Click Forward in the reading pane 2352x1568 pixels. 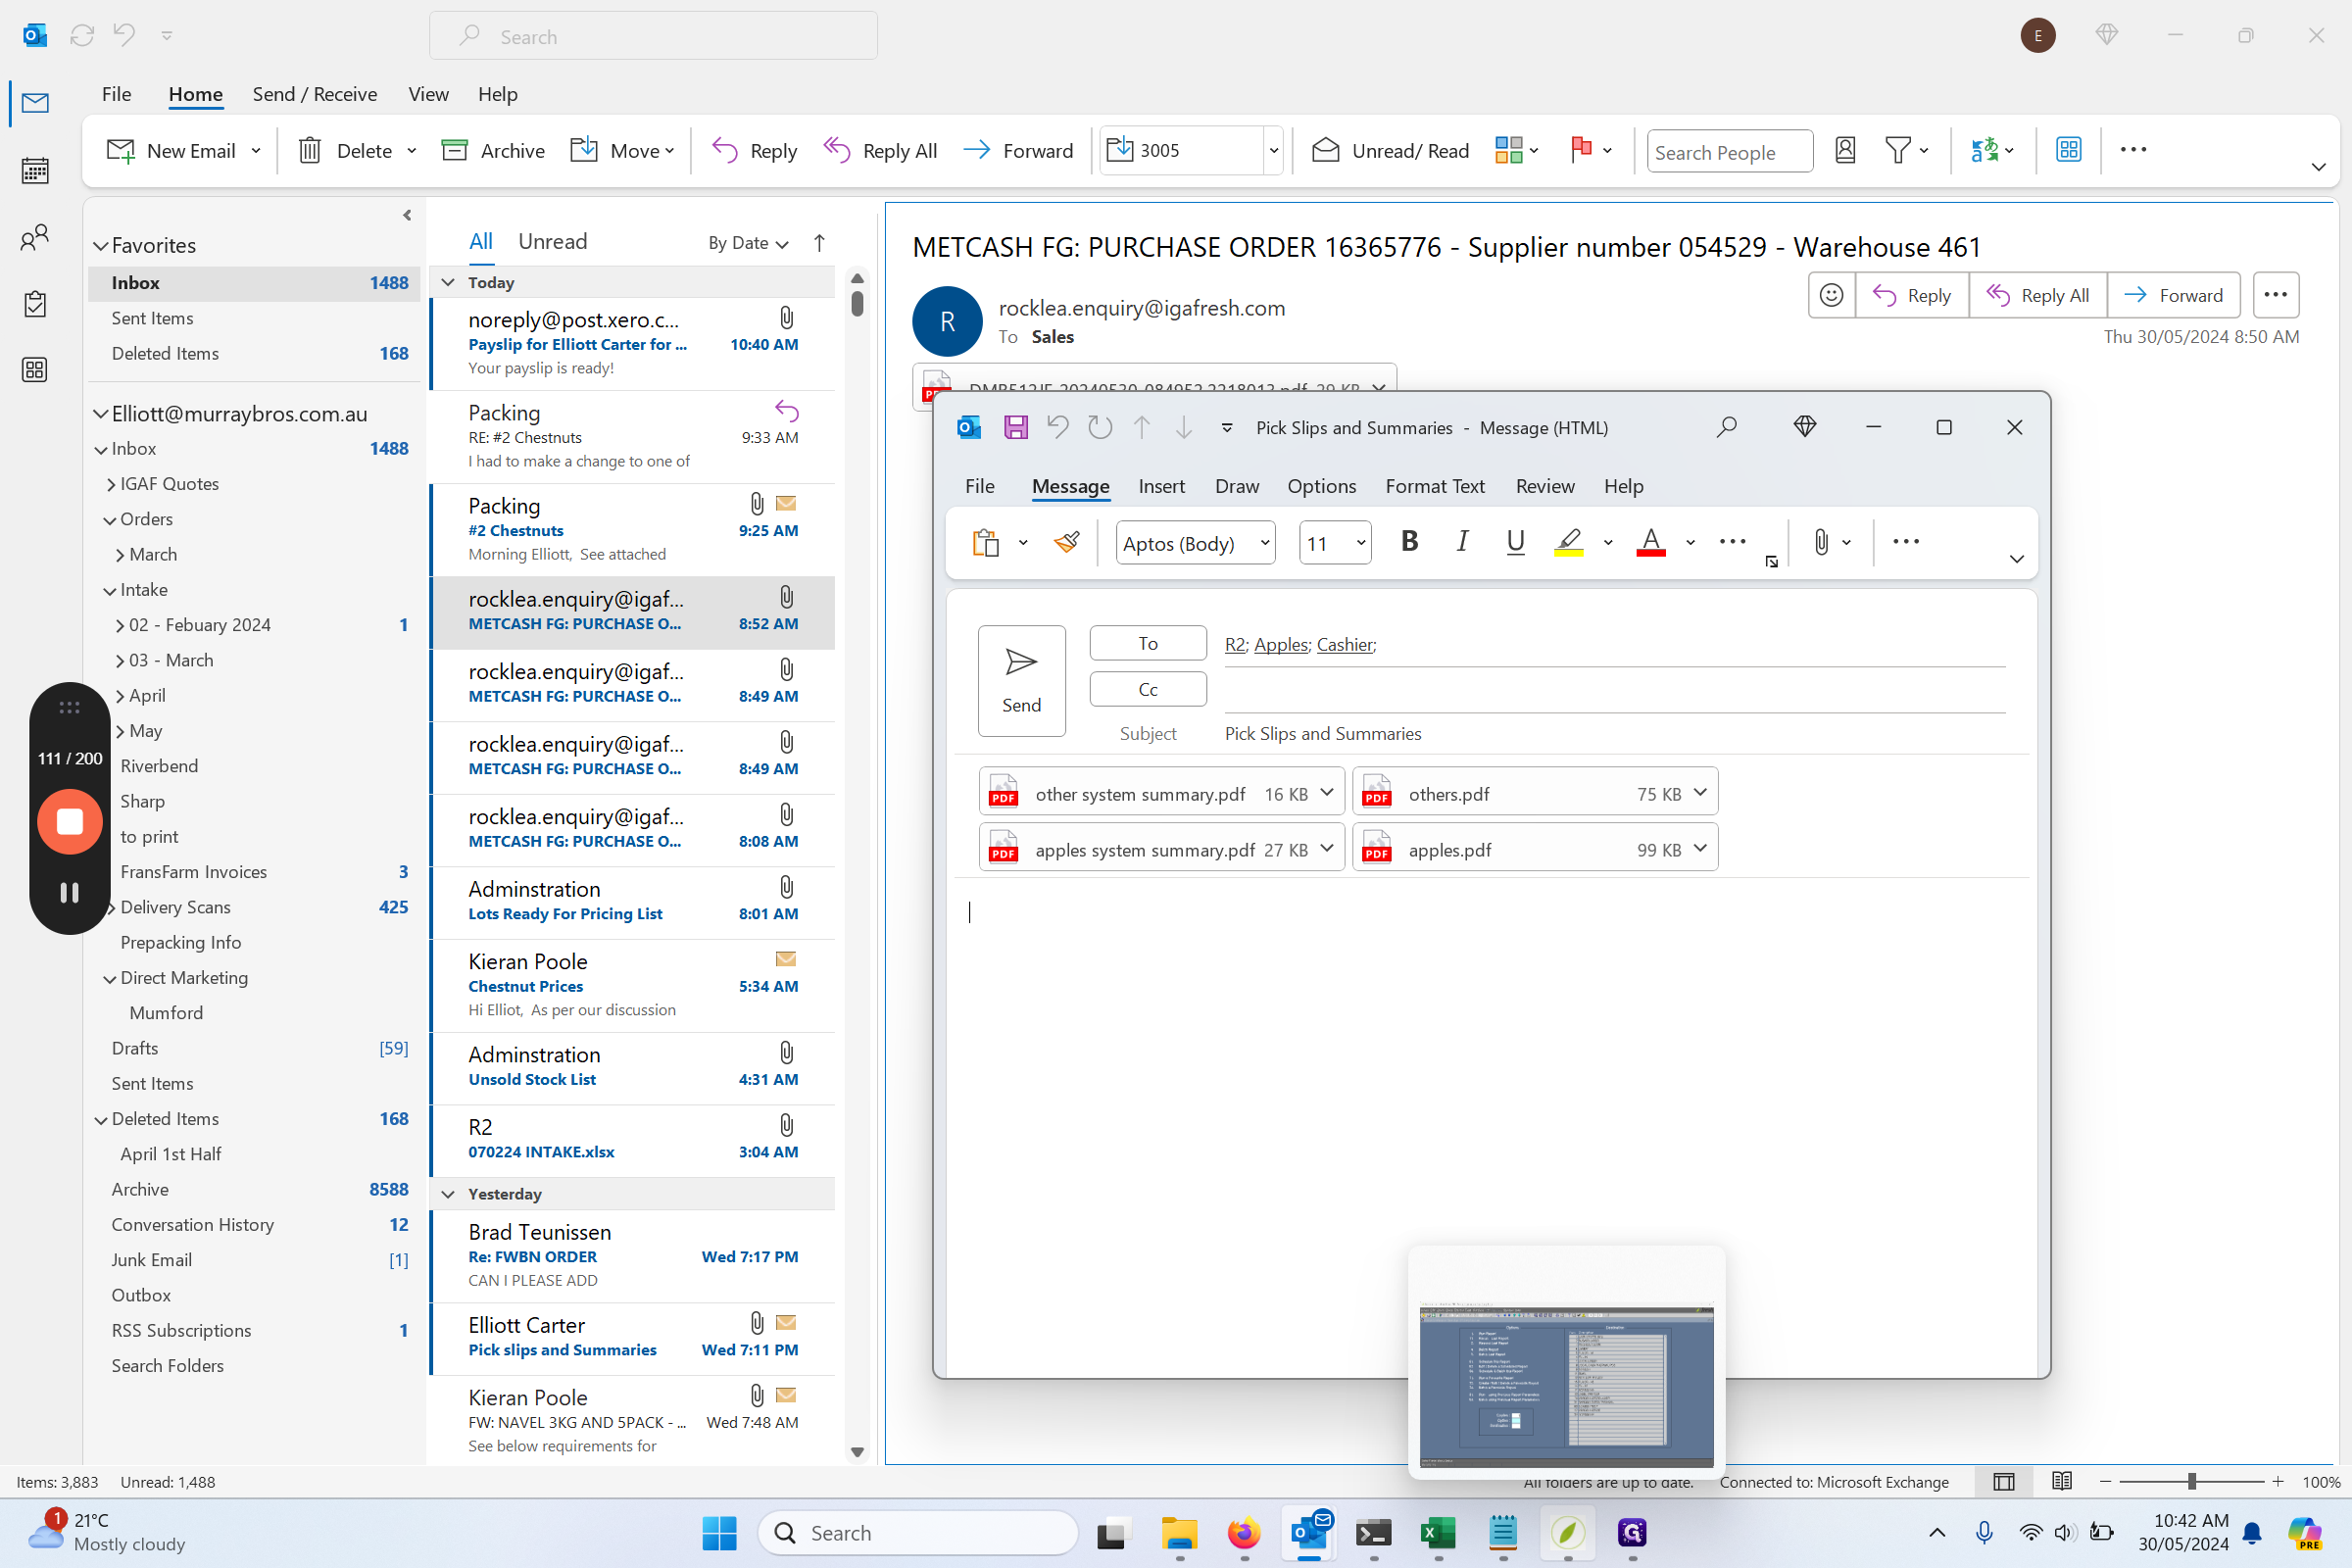[x=2172, y=295]
